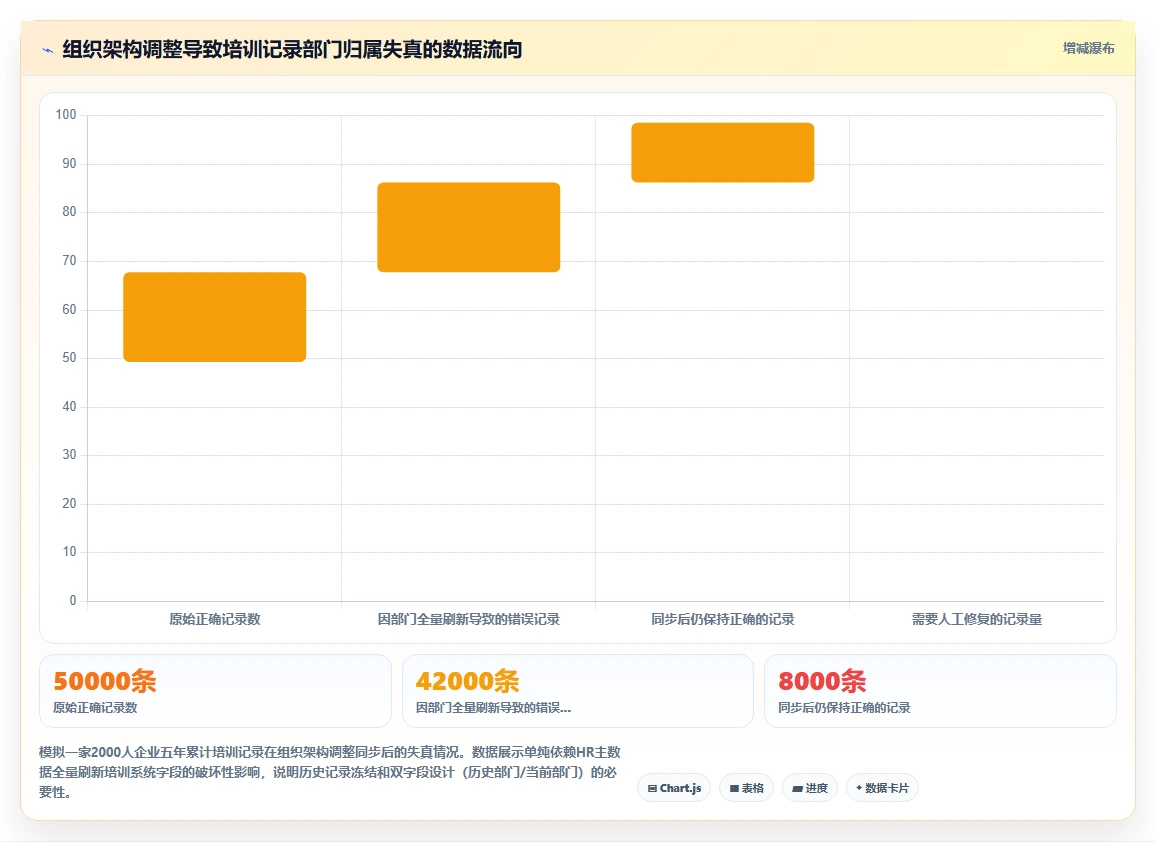The height and width of the screenshot is (842, 1156).
Task: Click the y-axis value 80
Action: [69, 212]
